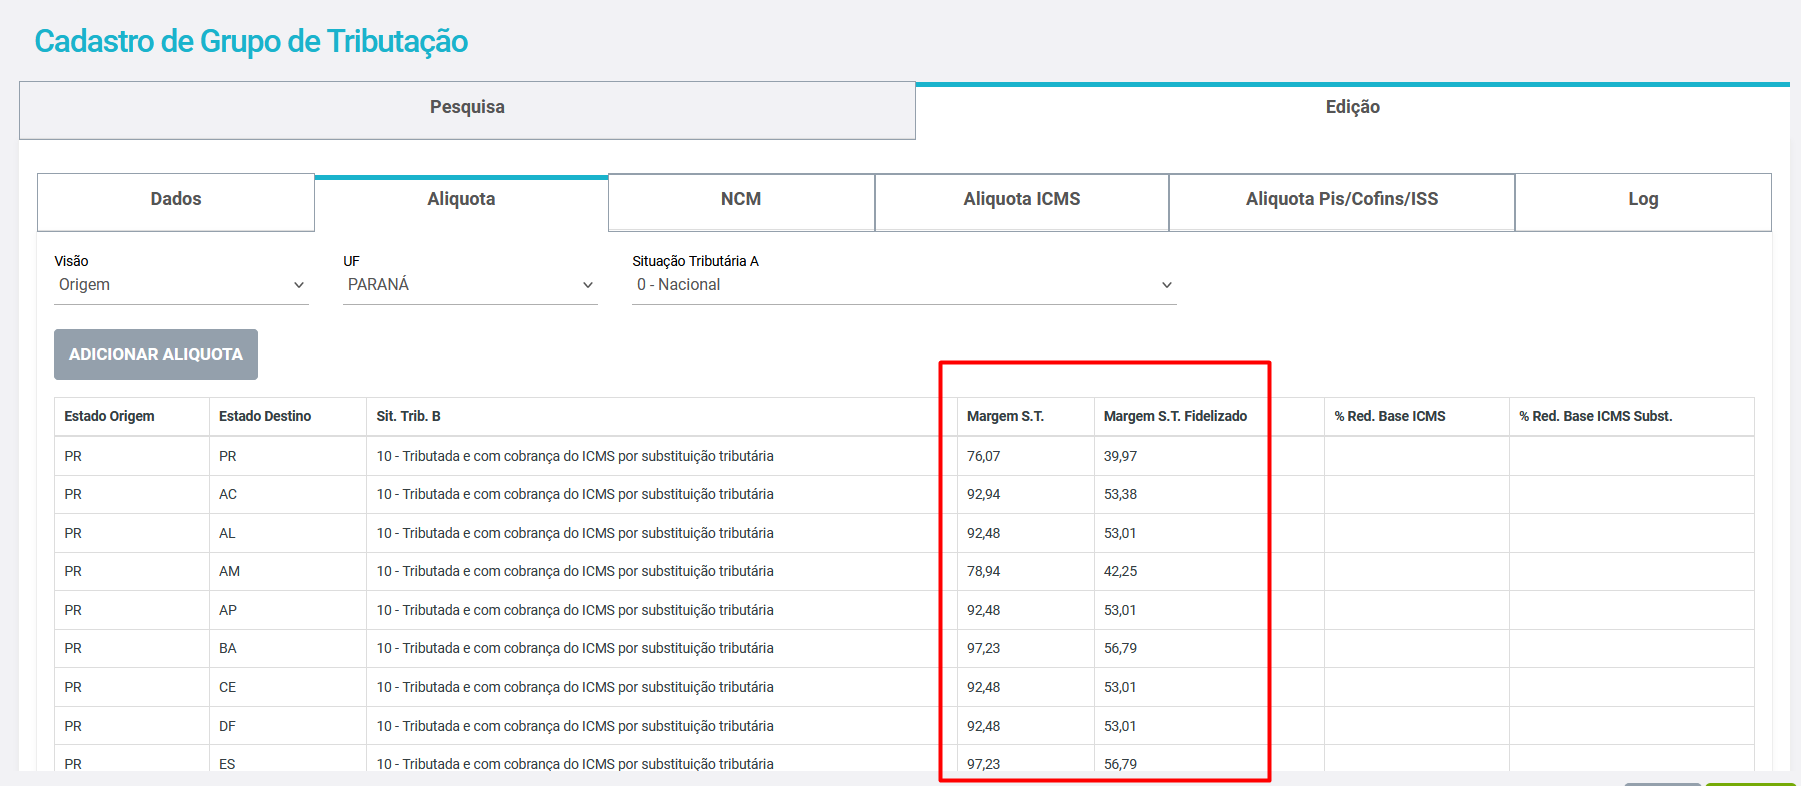
Task: Click Fidelizado value 53,38
Action: [1120, 494]
